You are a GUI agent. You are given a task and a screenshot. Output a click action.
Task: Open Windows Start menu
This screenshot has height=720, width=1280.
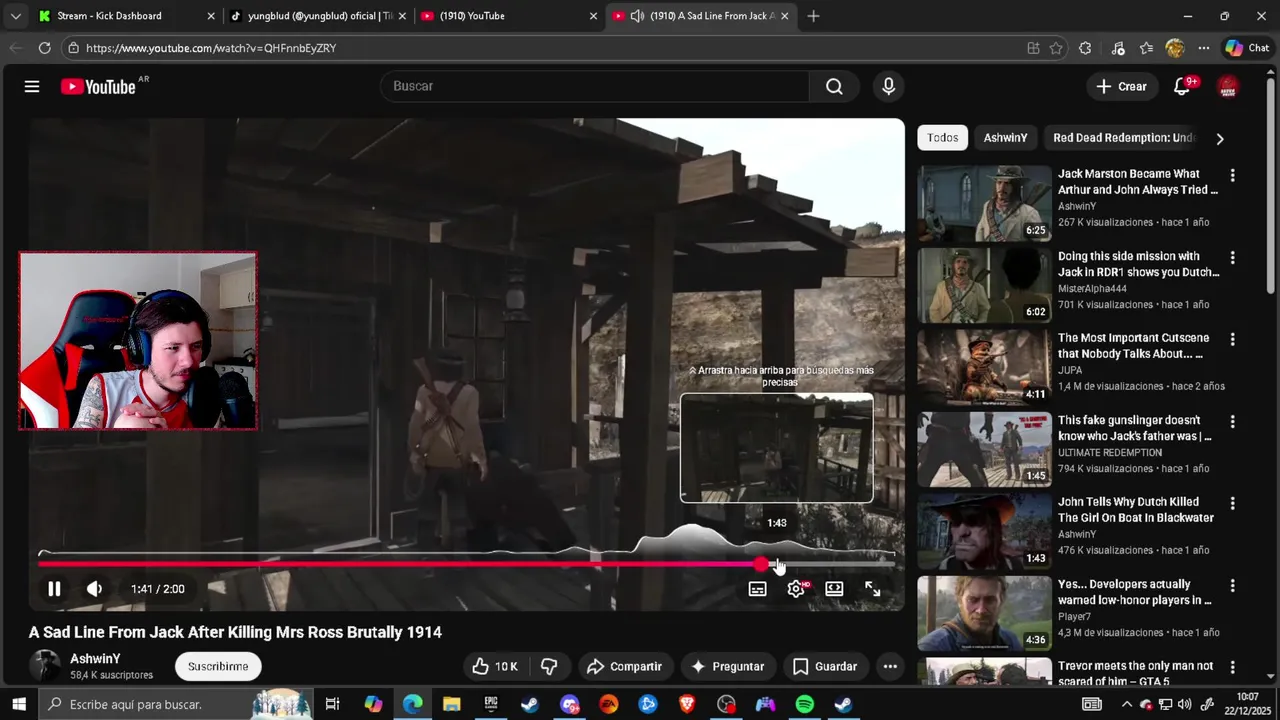point(18,704)
